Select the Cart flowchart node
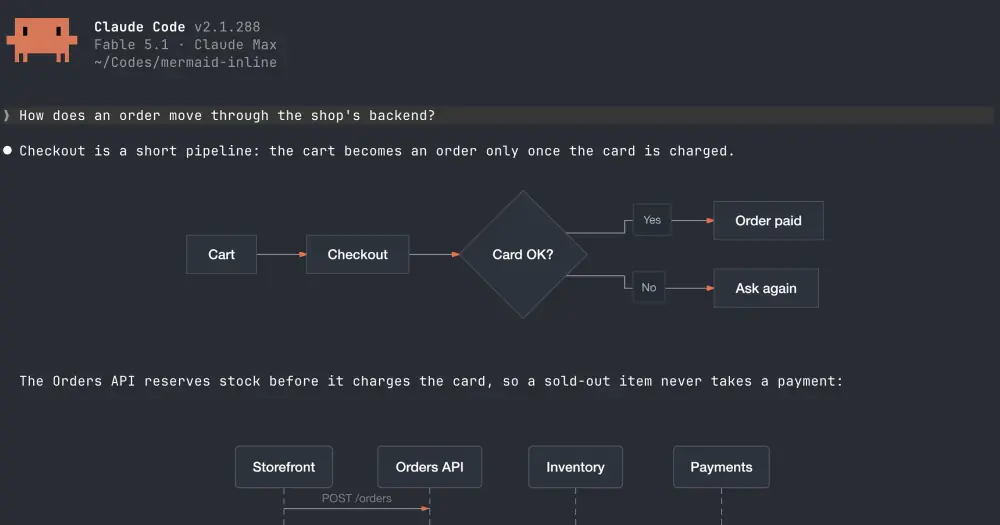Image resolution: width=1000 pixels, height=525 pixels. (221, 255)
